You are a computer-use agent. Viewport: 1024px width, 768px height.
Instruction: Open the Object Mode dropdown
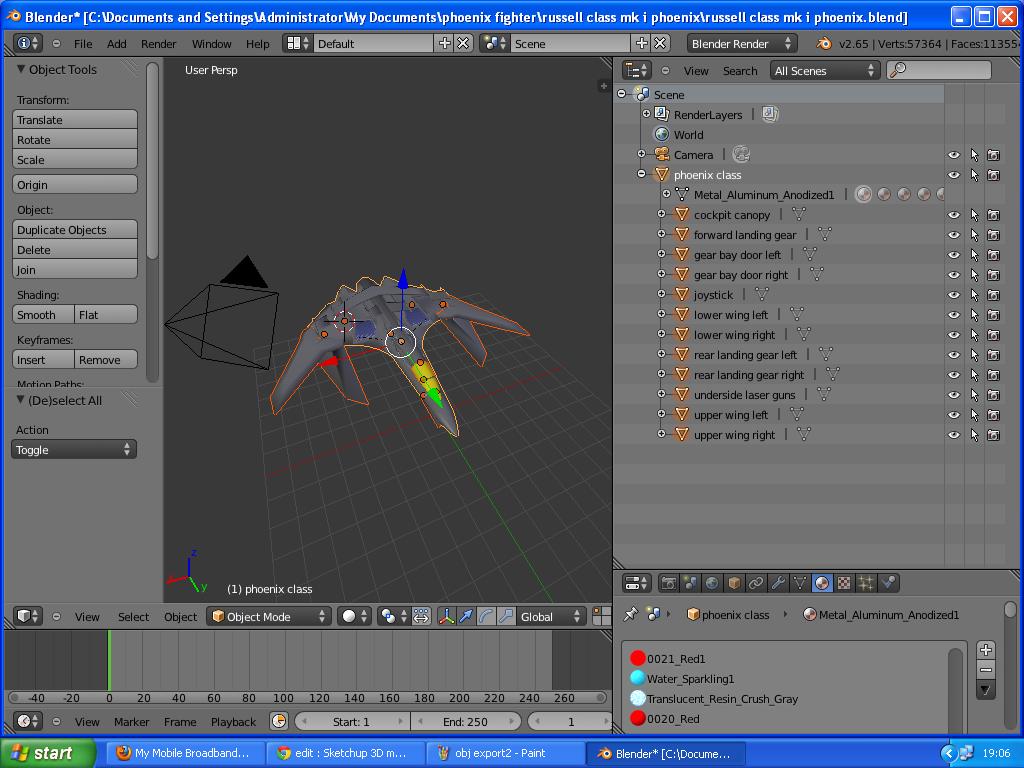pyautogui.click(x=268, y=616)
